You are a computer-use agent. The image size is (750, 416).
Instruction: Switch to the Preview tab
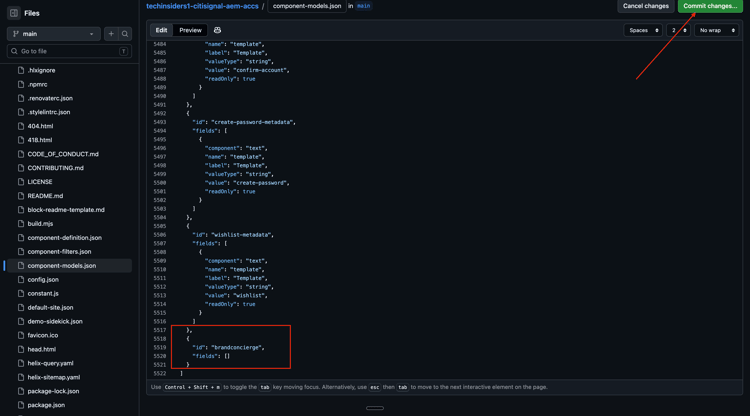190,30
